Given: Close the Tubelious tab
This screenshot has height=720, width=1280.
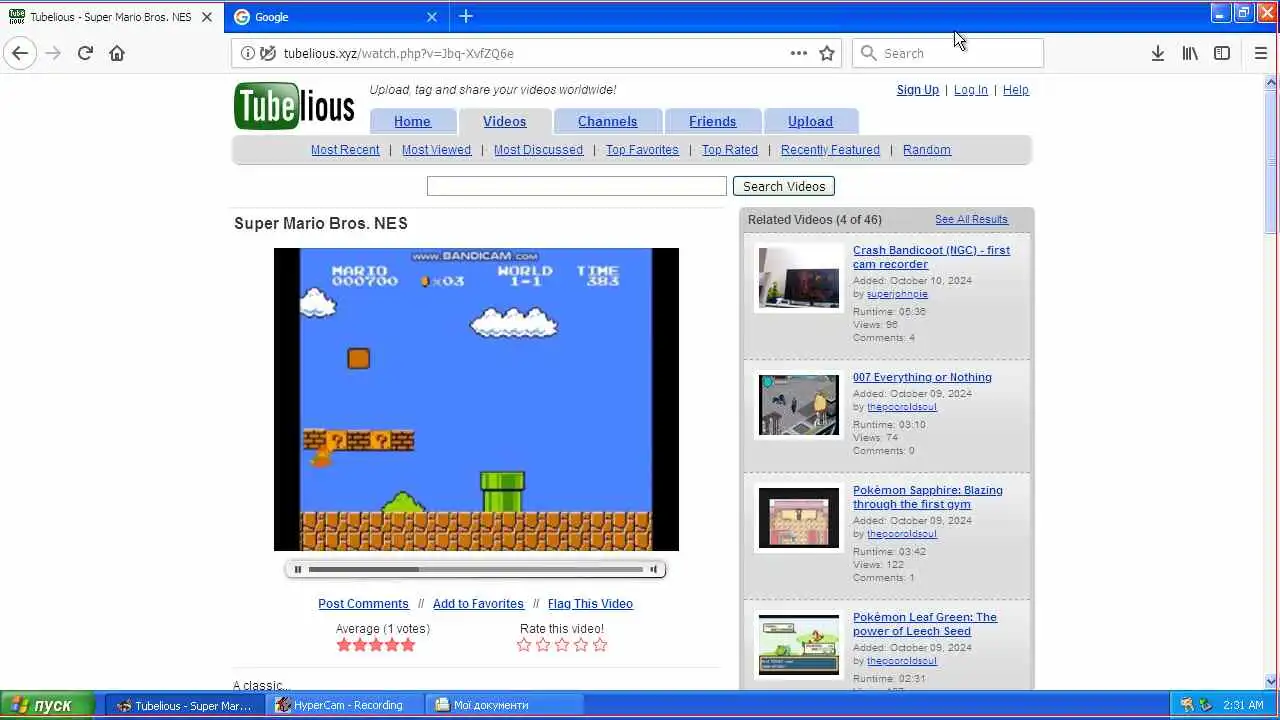Looking at the screenshot, I should pyautogui.click(x=207, y=16).
